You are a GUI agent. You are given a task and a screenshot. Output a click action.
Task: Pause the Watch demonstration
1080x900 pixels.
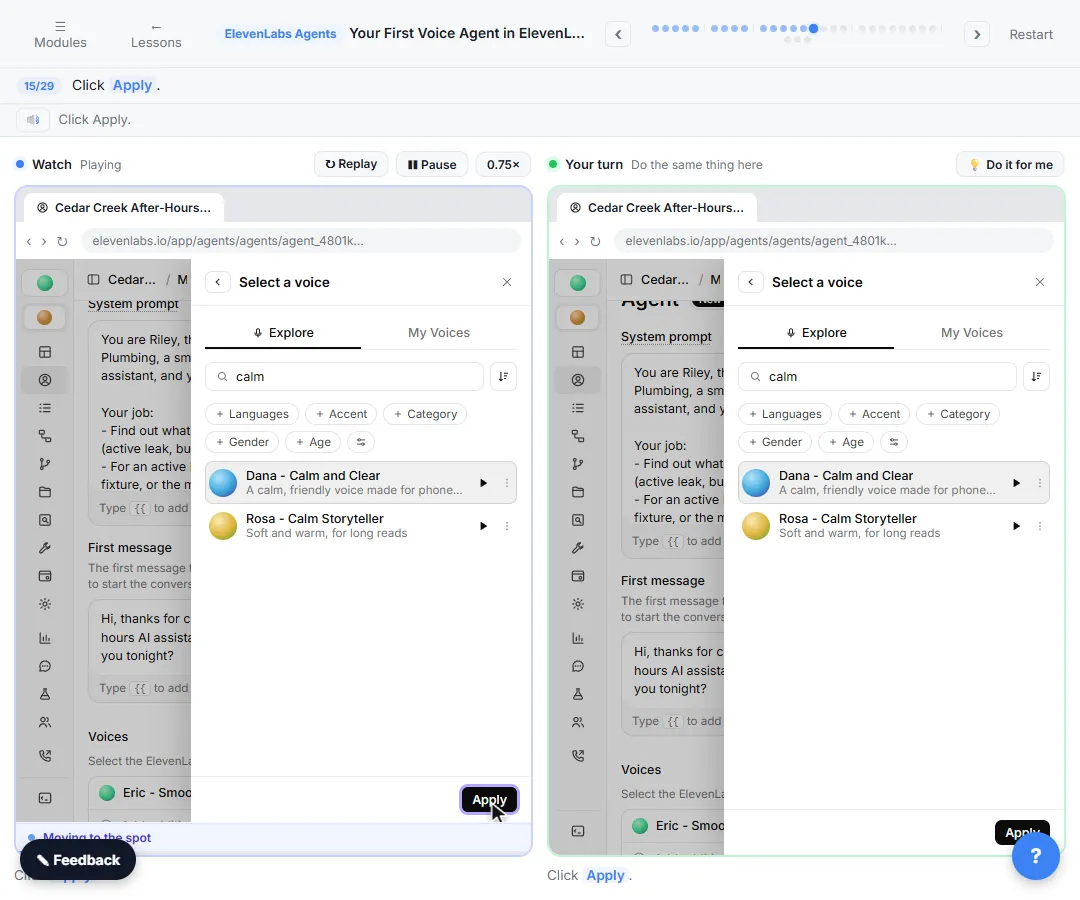click(432, 165)
